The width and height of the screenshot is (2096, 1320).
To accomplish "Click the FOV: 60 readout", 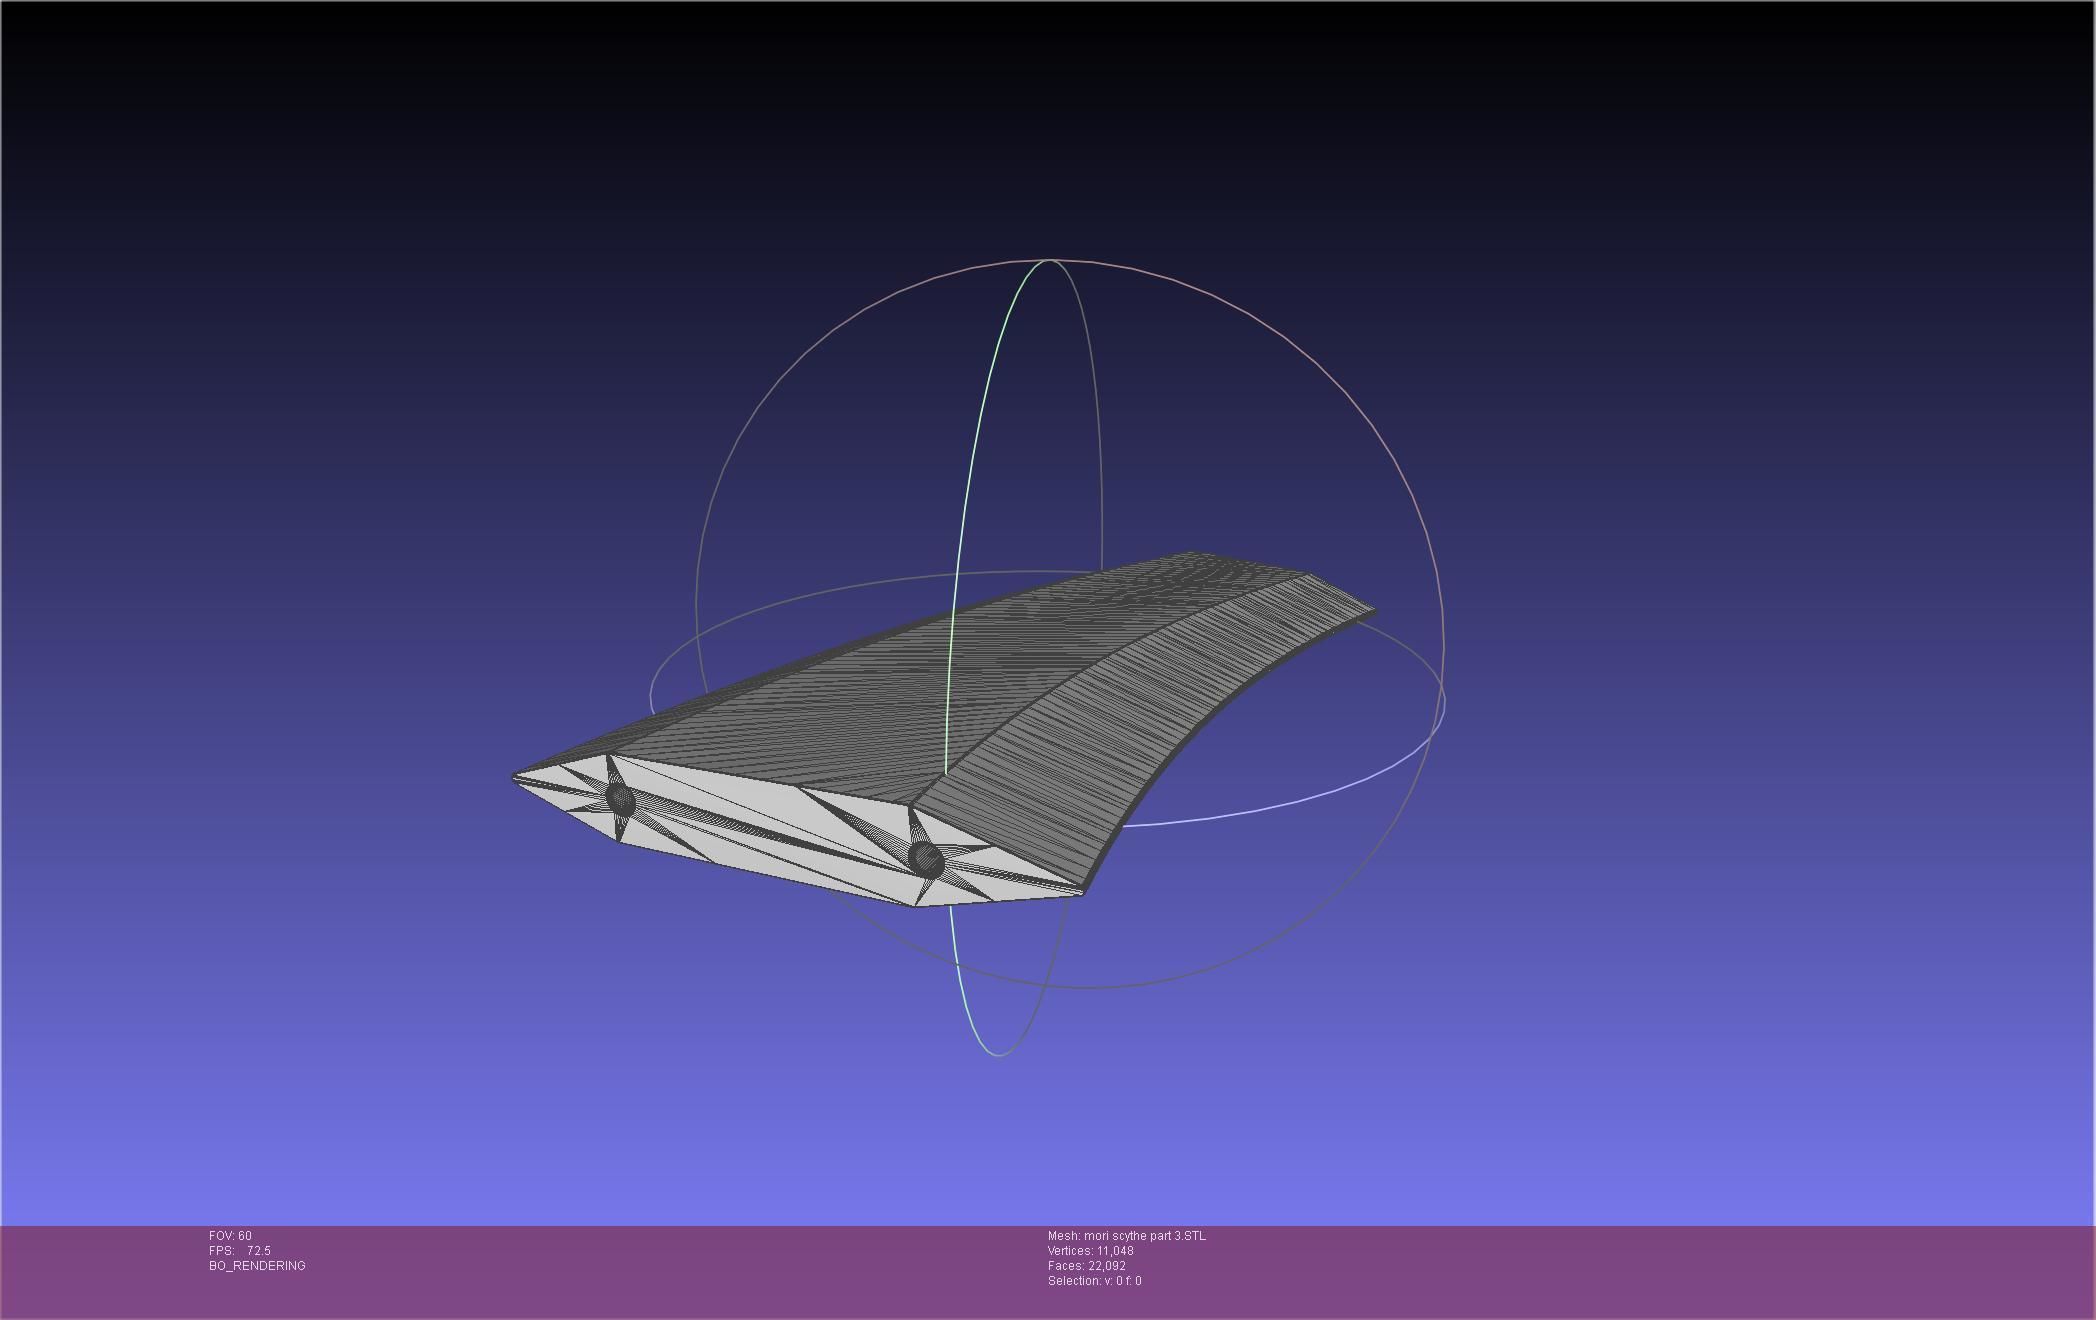I will [x=231, y=1236].
